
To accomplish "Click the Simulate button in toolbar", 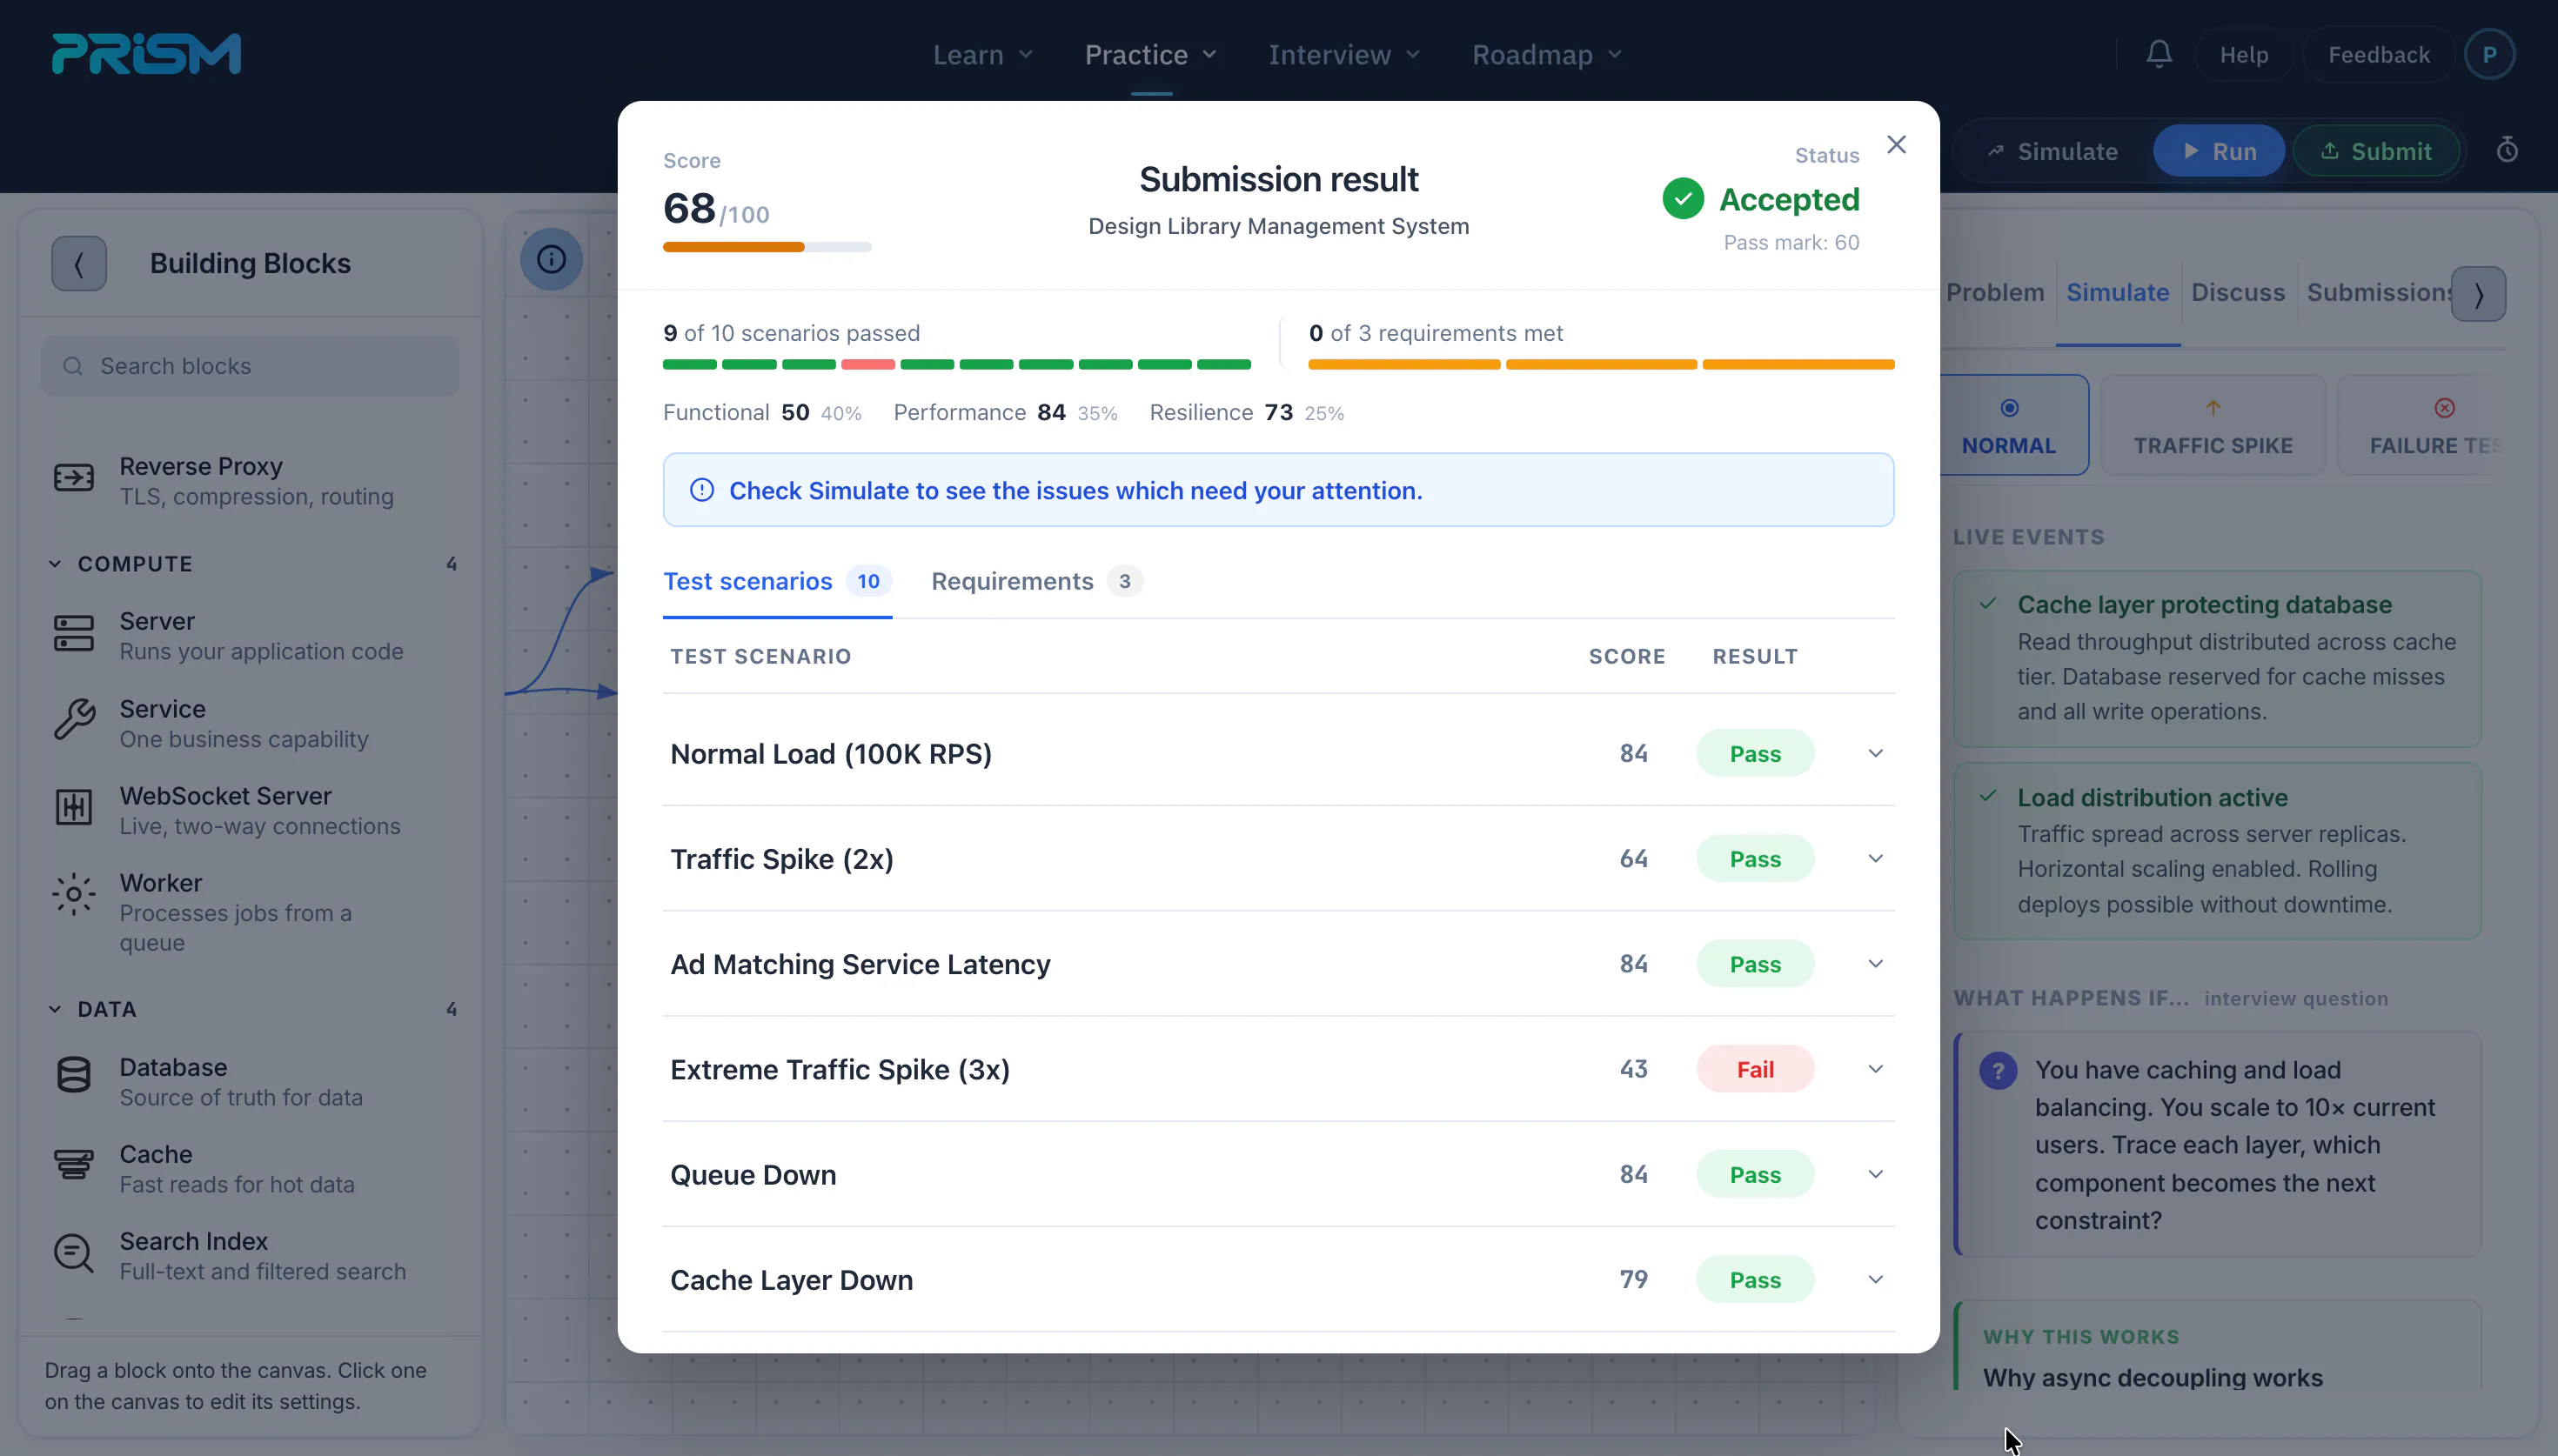I will 2052,151.
